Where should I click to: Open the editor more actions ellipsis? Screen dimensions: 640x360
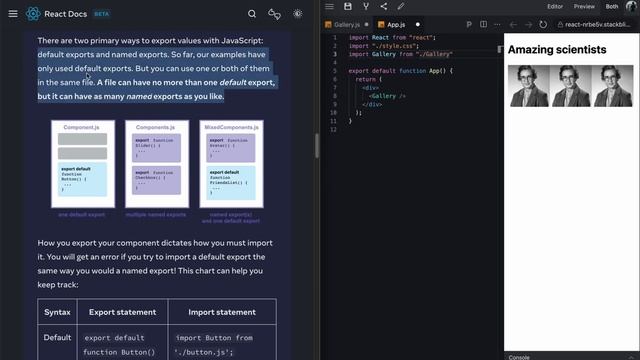tap(497, 24)
